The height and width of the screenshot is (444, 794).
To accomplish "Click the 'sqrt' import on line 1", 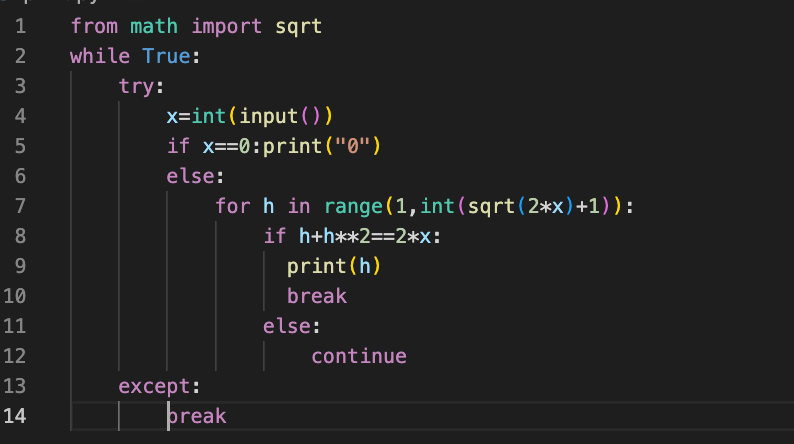I will click(298, 26).
